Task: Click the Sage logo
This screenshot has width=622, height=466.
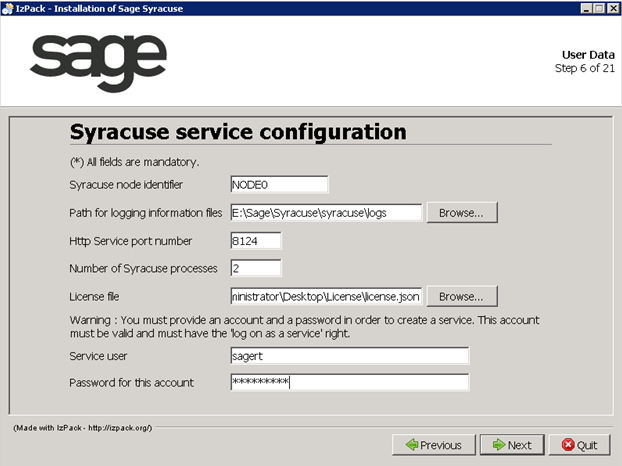Action: click(98, 63)
